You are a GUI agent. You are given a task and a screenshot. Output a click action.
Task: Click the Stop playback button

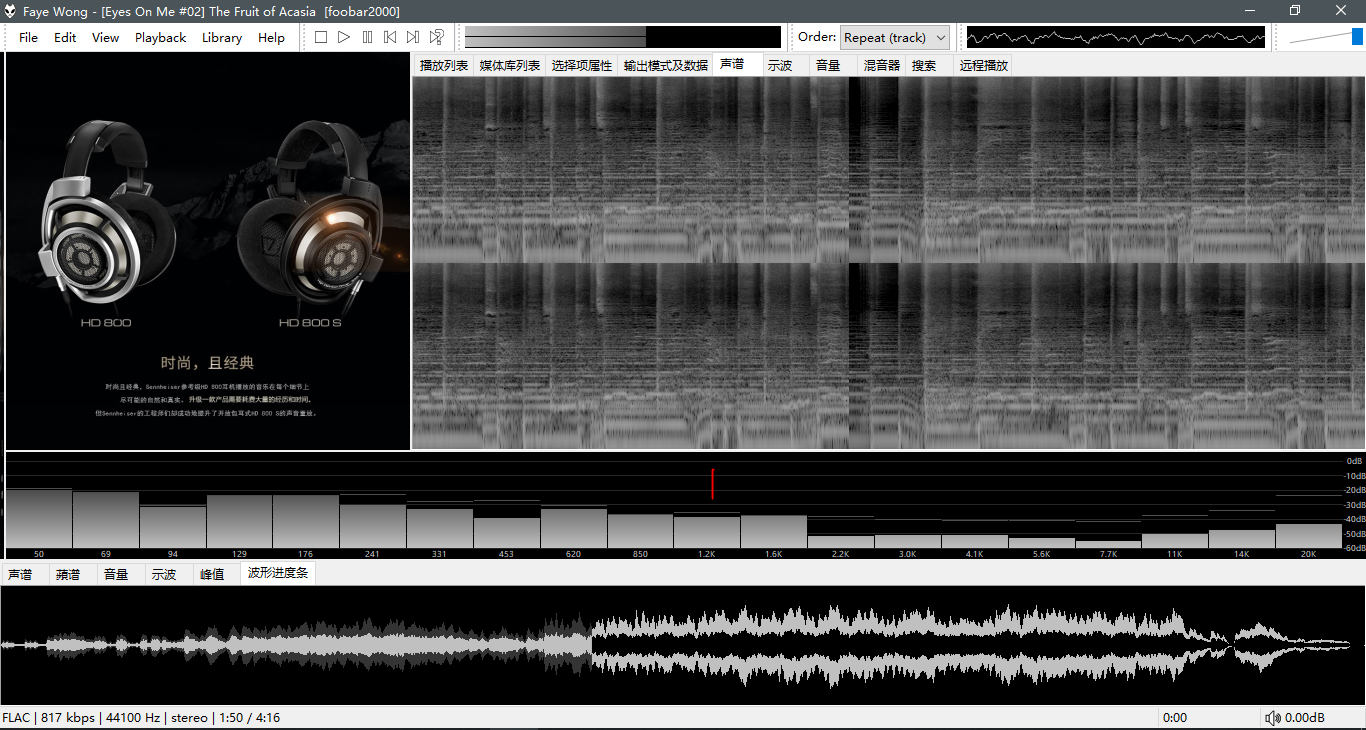coord(321,37)
